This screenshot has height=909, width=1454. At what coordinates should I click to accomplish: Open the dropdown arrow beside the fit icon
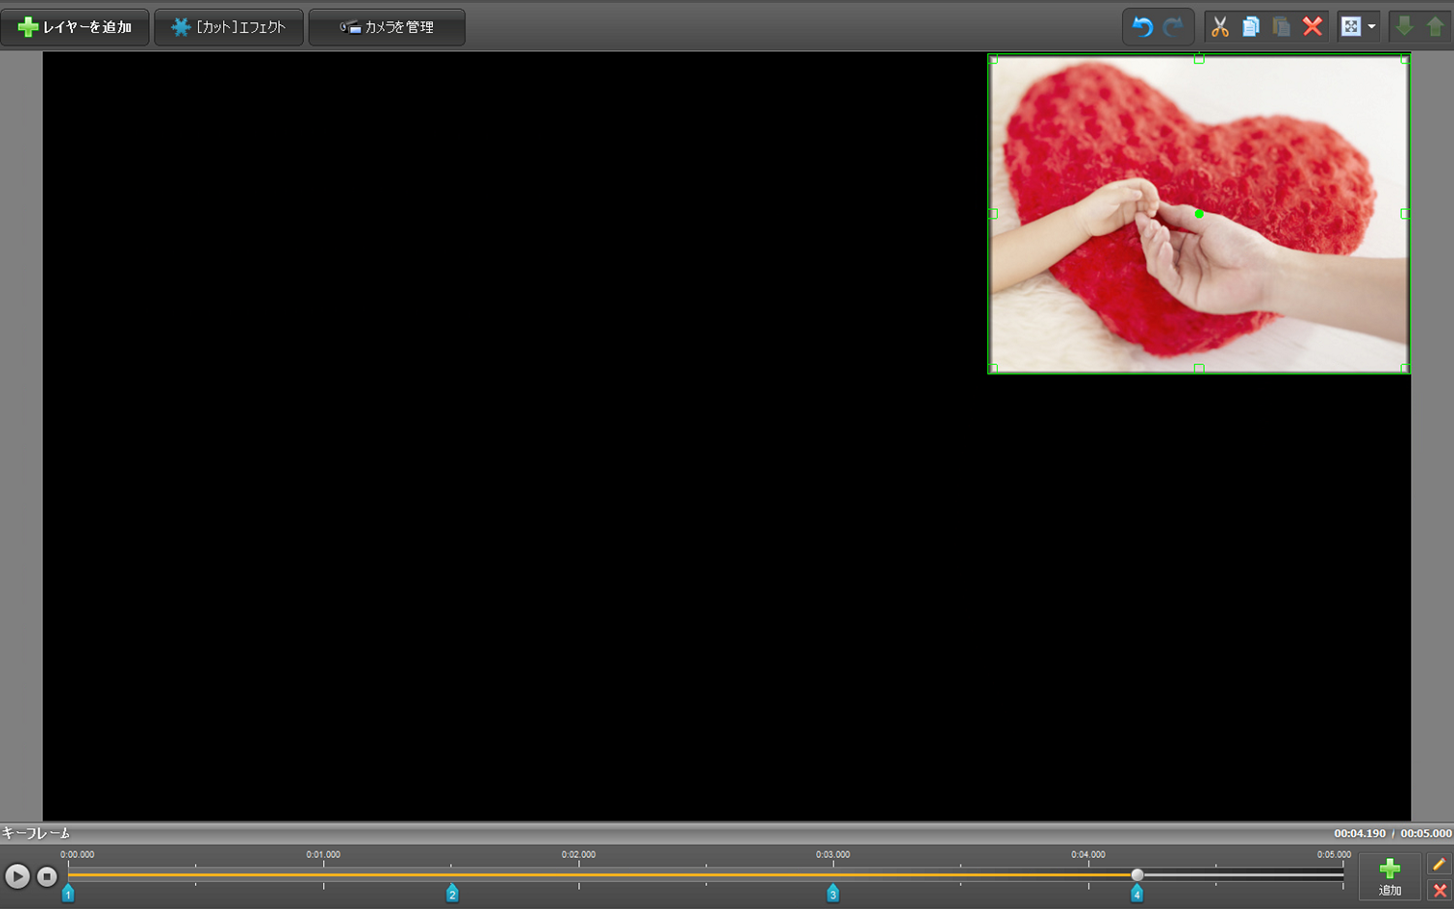click(x=1372, y=27)
